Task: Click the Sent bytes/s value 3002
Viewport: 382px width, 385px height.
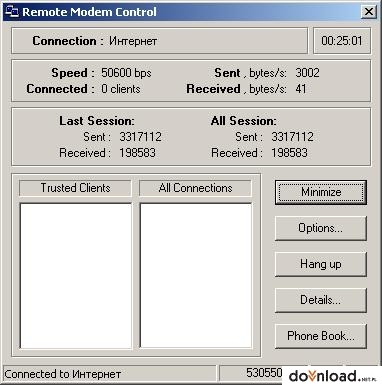Action: [x=307, y=73]
